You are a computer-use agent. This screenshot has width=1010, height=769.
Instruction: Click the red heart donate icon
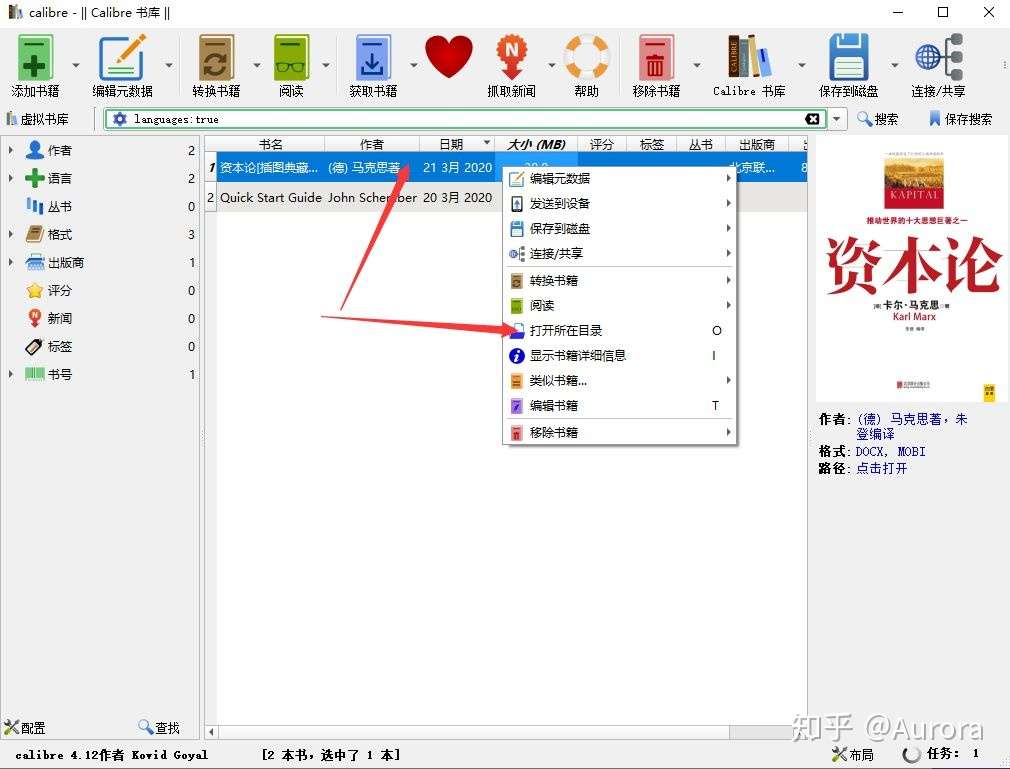coord(448,57)
